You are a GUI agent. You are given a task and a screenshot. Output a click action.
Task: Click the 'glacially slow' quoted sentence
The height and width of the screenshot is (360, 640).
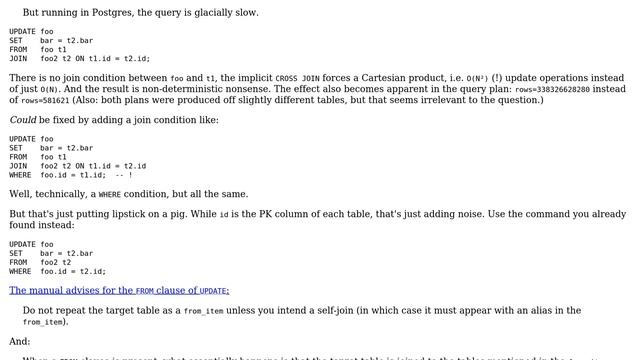click(140, 13)
